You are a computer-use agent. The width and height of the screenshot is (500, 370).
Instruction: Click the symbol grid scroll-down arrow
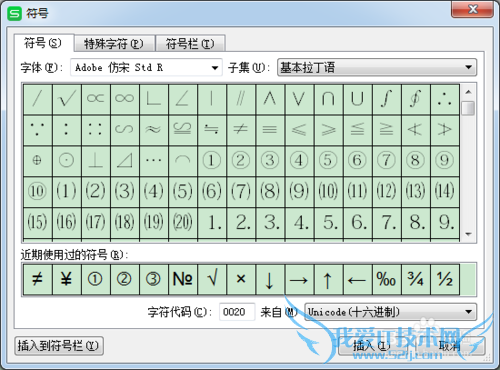[x=468, y=234]
